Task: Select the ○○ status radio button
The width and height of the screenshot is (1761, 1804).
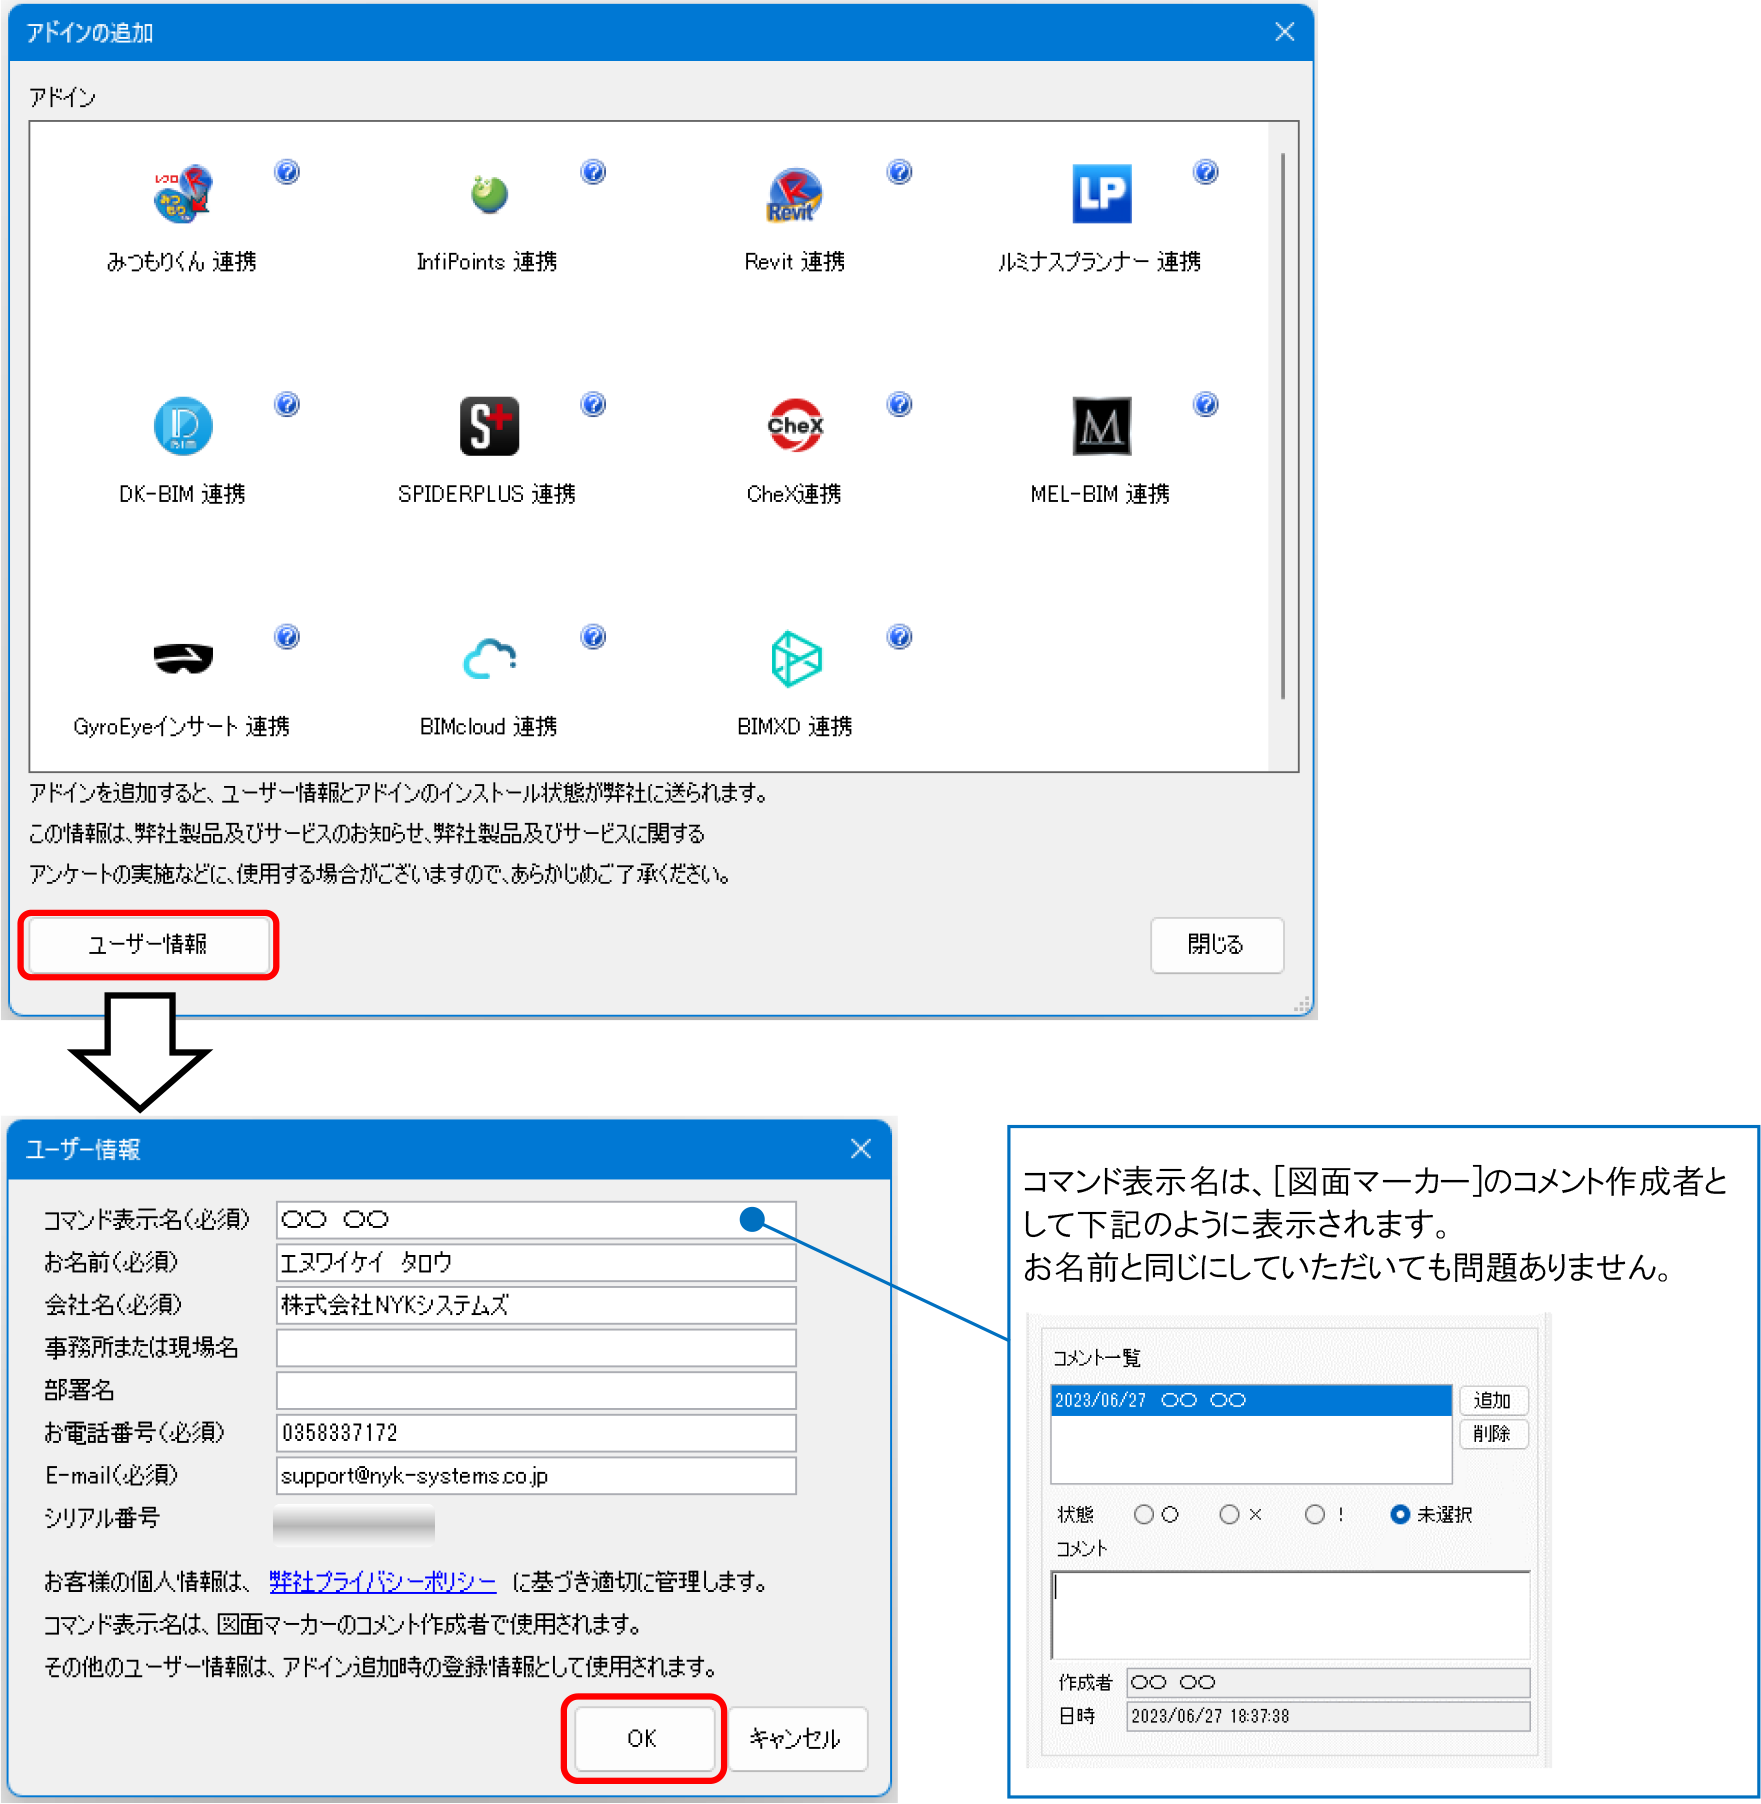Action: 1144,1515
